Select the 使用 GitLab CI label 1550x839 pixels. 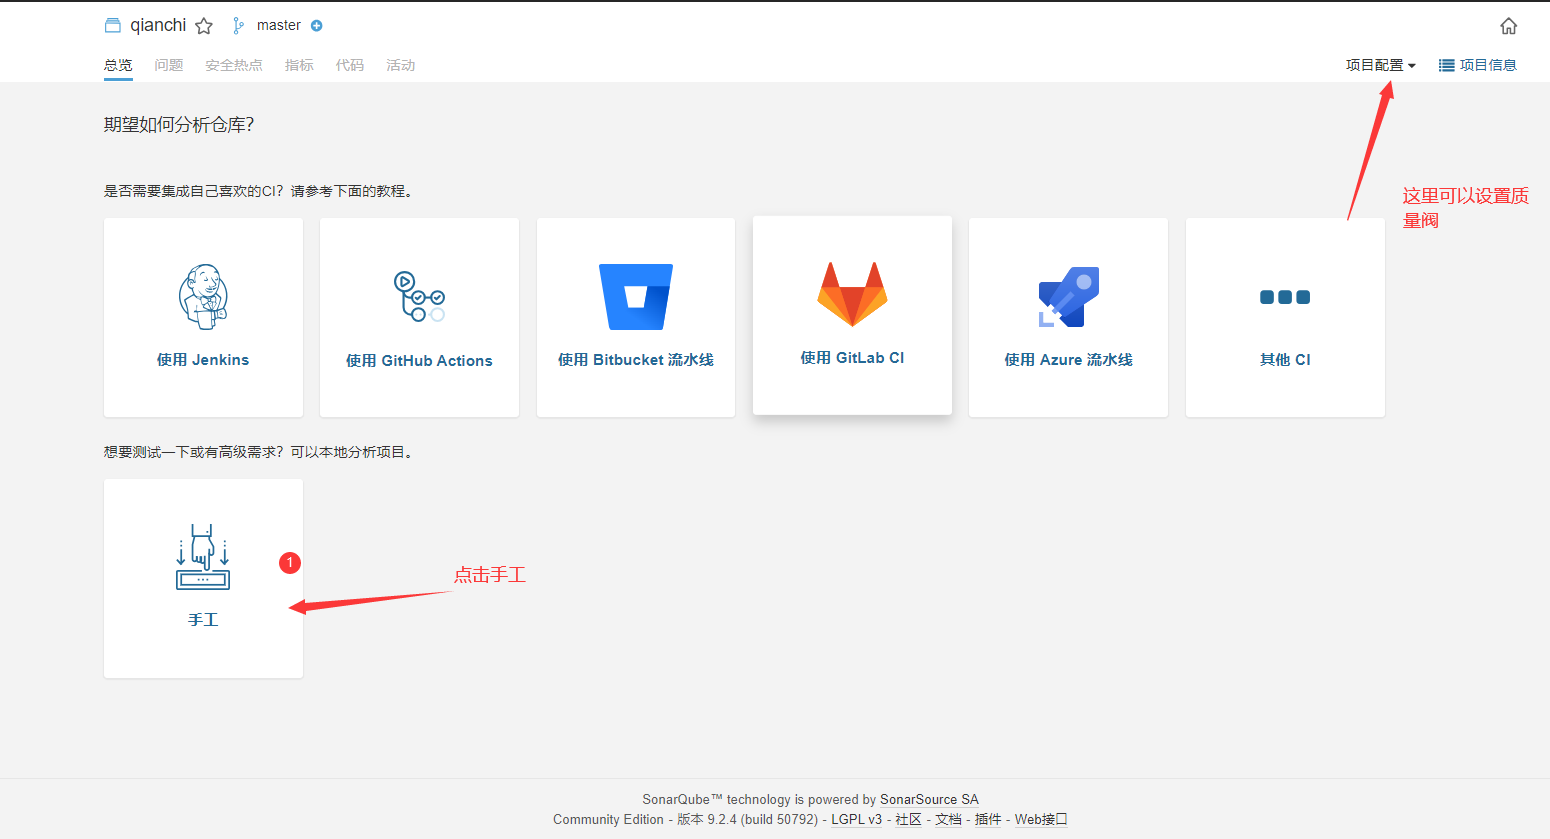coord(852,358)
